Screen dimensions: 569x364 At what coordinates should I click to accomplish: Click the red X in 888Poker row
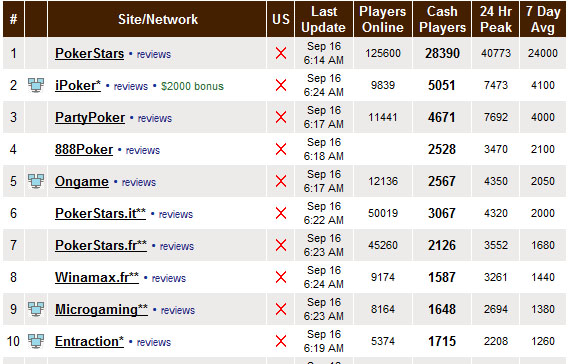coord(281,149)
